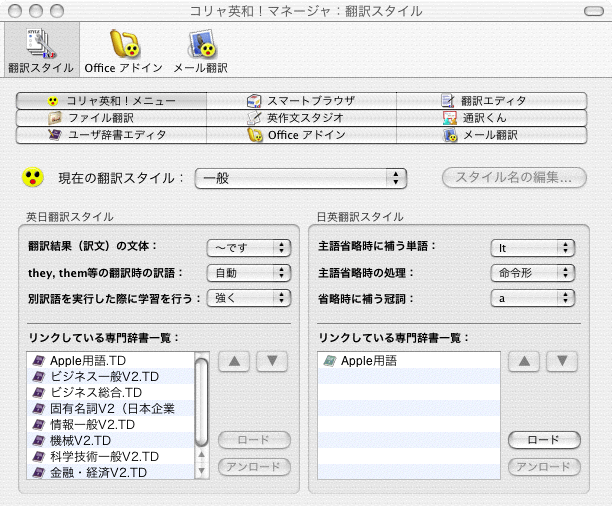This screenshot has height=506, width=612.
Task: Click アンロード in the 英日翻訳スタイル panel
Action: click(254, 467)
